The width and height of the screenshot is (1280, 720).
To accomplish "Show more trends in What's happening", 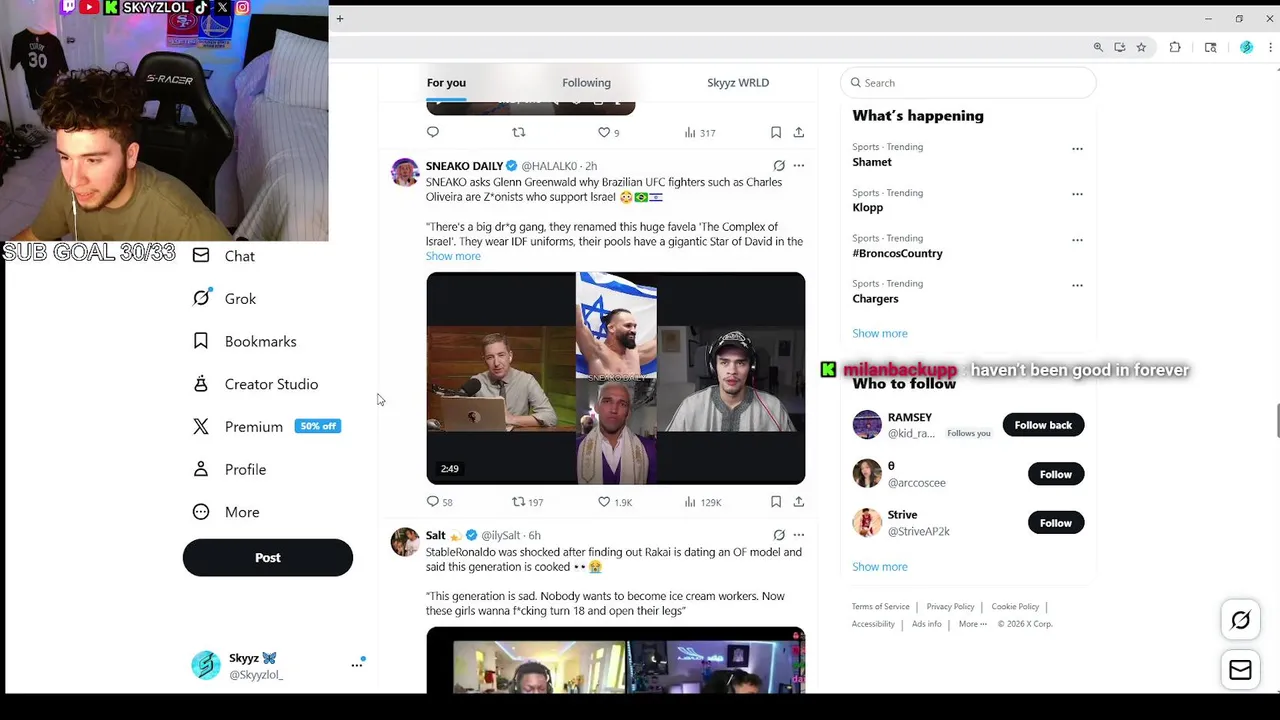I will coord(880,333).
